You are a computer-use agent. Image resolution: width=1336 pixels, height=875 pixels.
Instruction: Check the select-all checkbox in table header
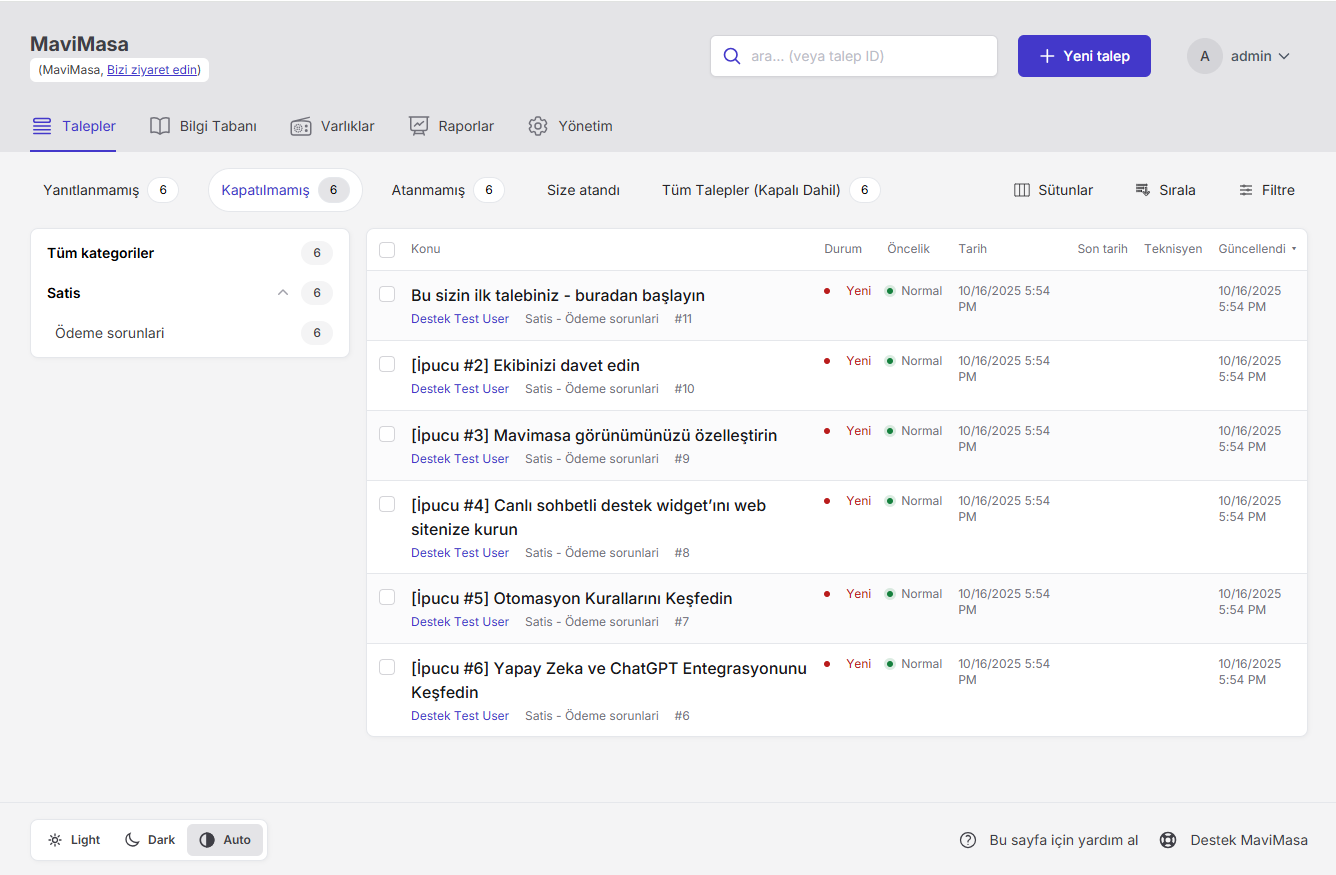click(x=387, y=250)
